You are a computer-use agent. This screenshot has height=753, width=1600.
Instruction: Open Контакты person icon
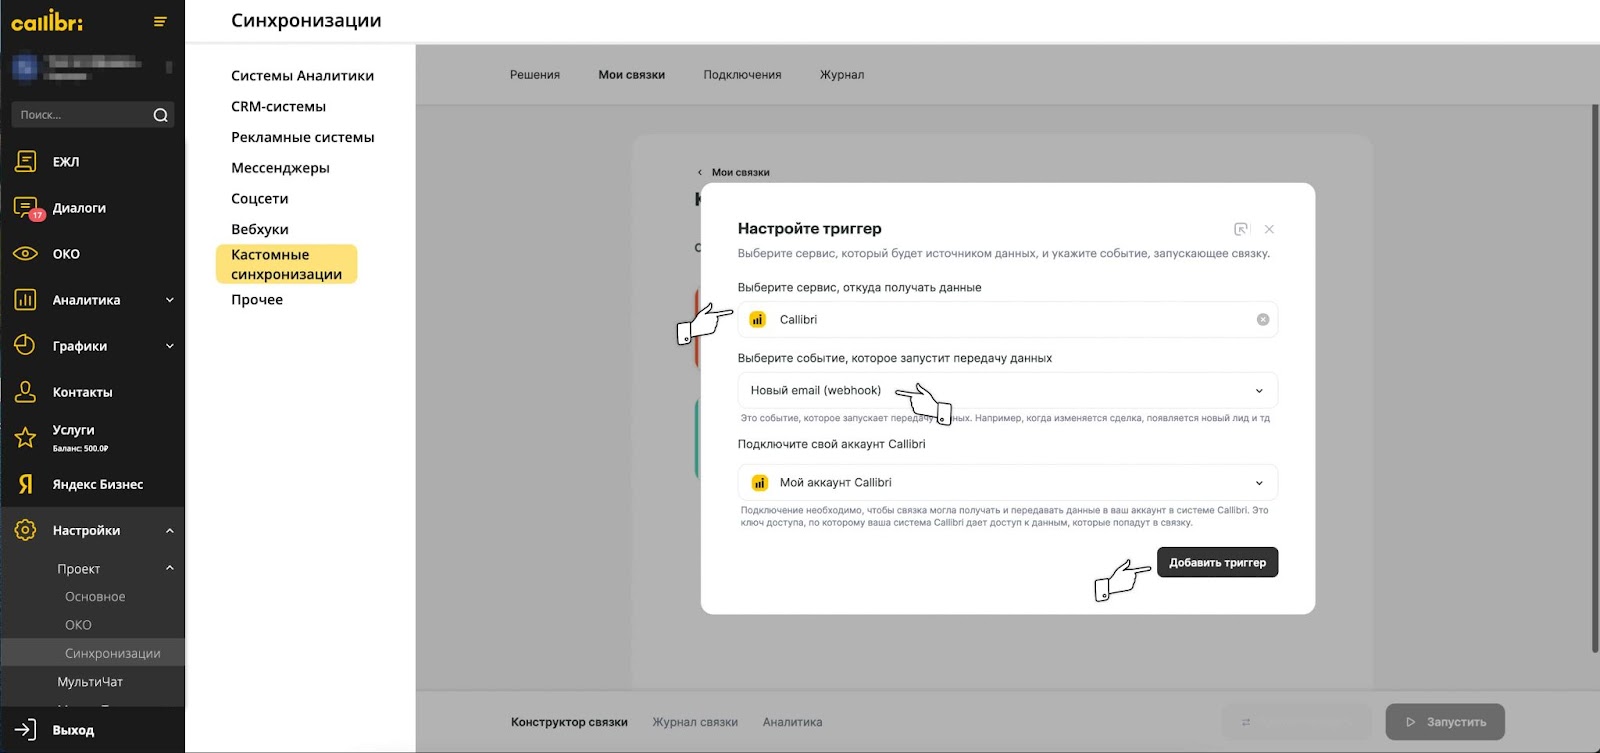click(26, 392)
